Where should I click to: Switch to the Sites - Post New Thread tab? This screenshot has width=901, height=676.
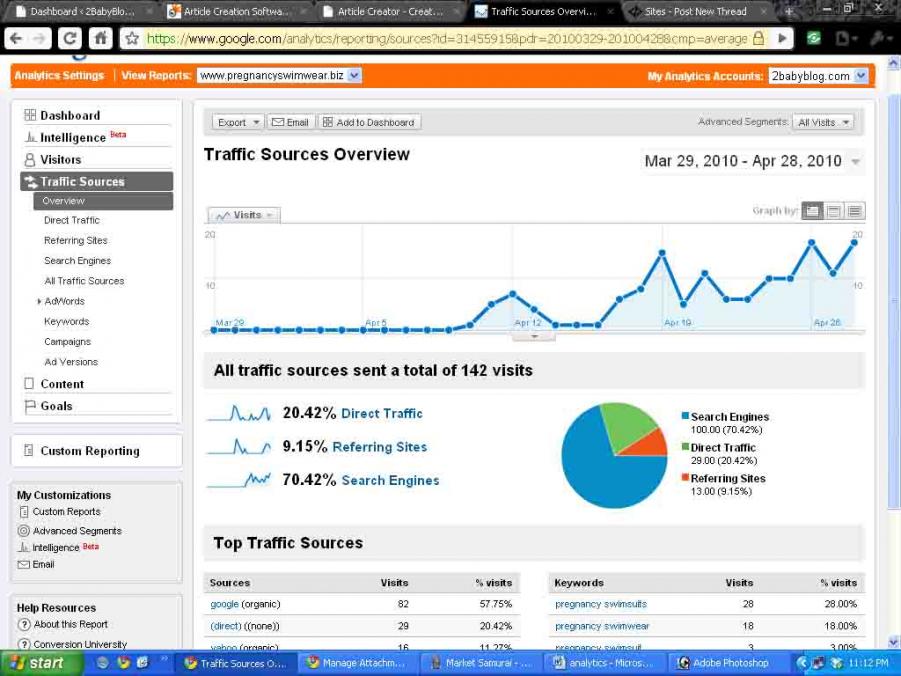(x=695, y=11)
